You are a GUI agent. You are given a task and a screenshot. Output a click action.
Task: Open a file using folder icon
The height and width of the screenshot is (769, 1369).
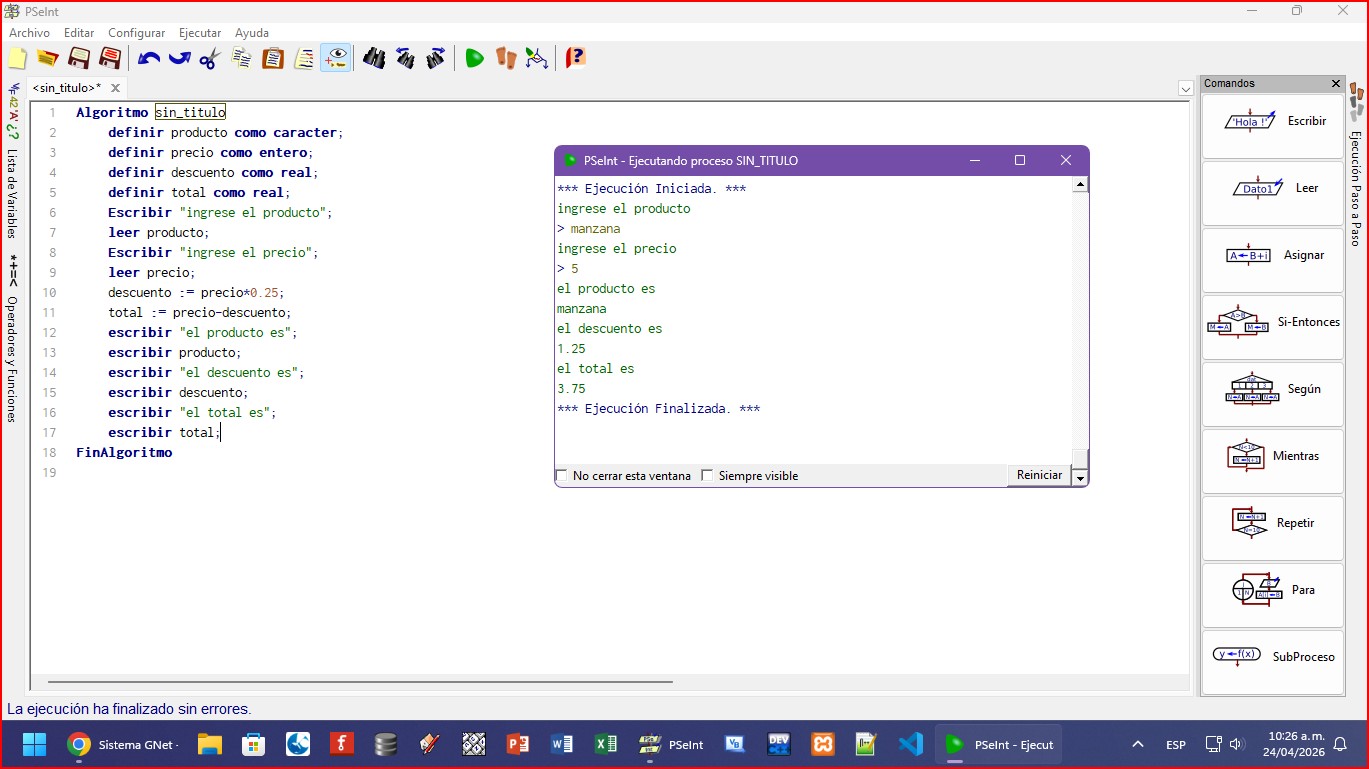[47, 58]
